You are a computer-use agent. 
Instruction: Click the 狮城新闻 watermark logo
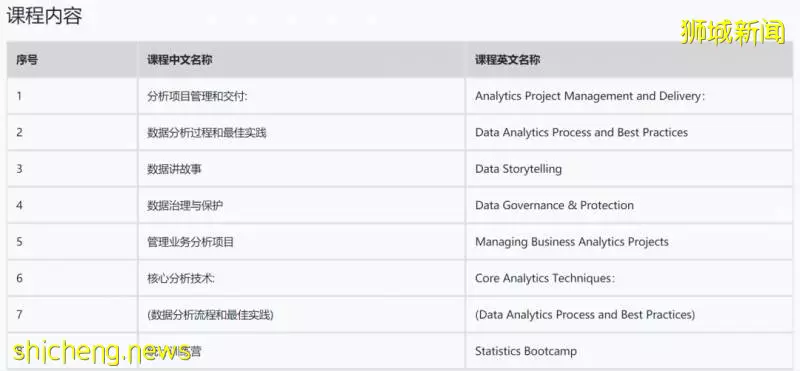tap(733, 32)
